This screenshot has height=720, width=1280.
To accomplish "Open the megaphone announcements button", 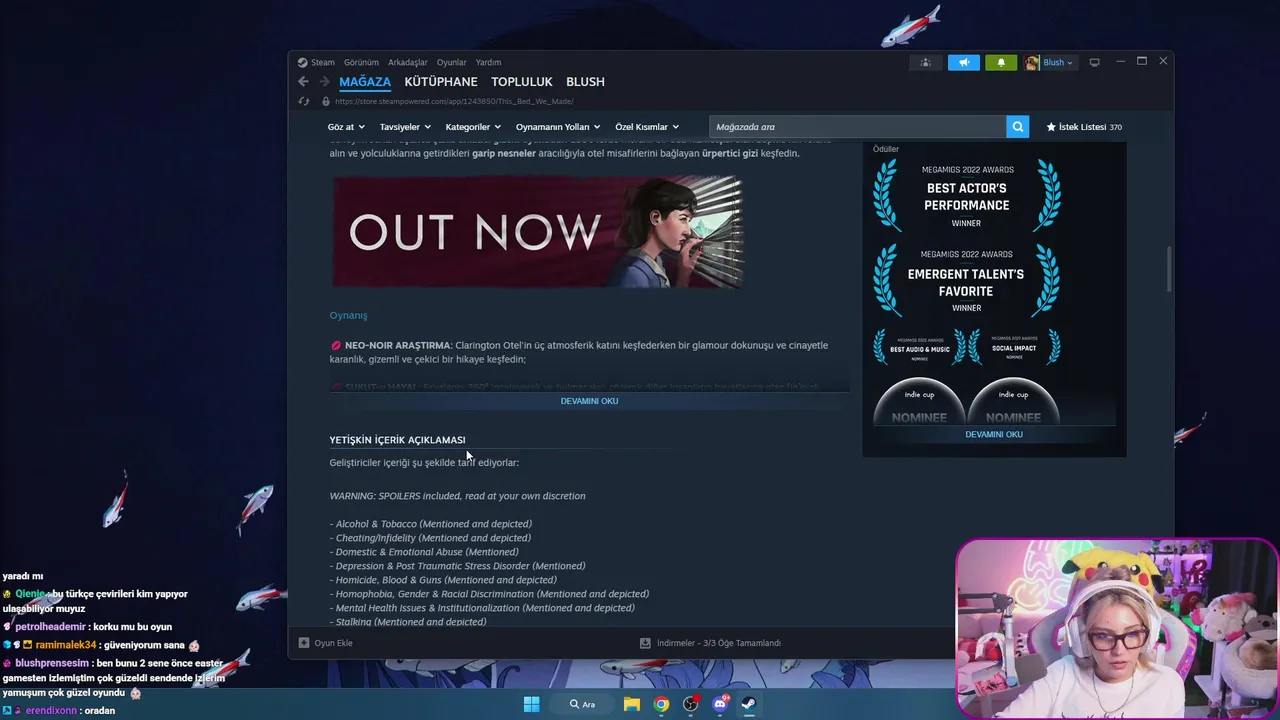I will coord(964,62).
